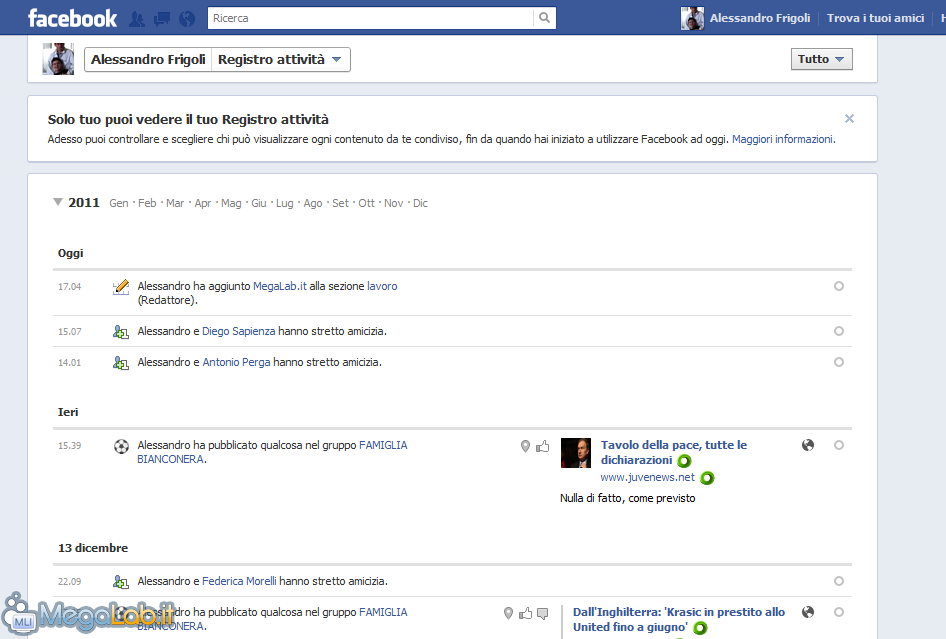This screenshot has height=639, width=946.
Task: Click the Trova i tuoi amici link
Action: (875, 18)
